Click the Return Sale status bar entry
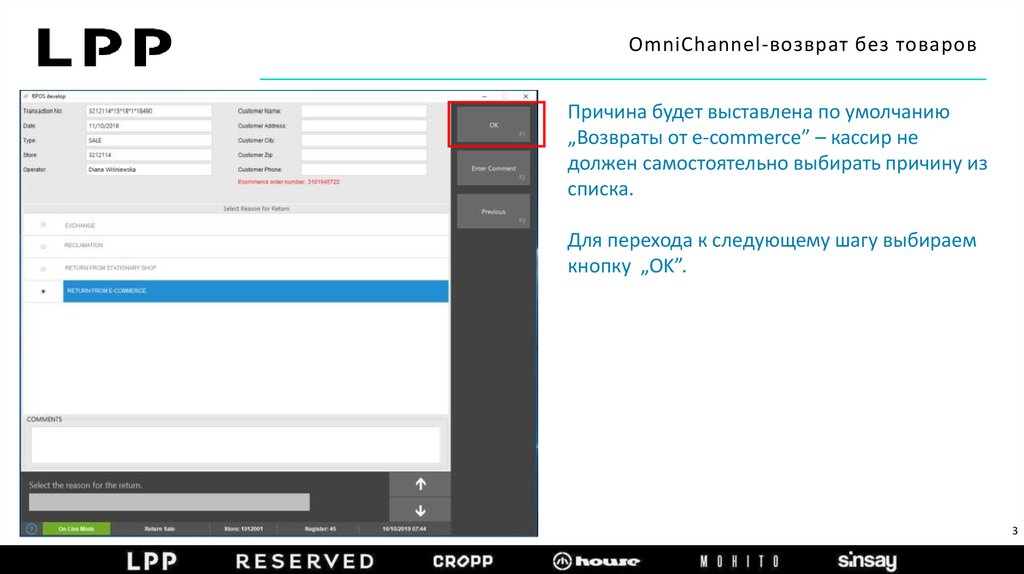Image resolution: width=1024 pixels, height=574 pixels. [x=159, y=529]
